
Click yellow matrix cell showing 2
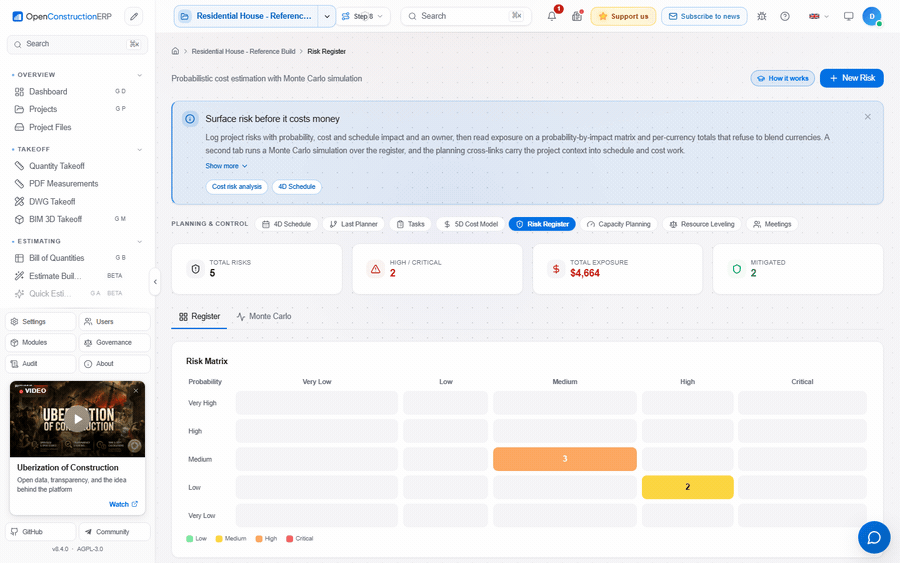click(x=688, y=487)
